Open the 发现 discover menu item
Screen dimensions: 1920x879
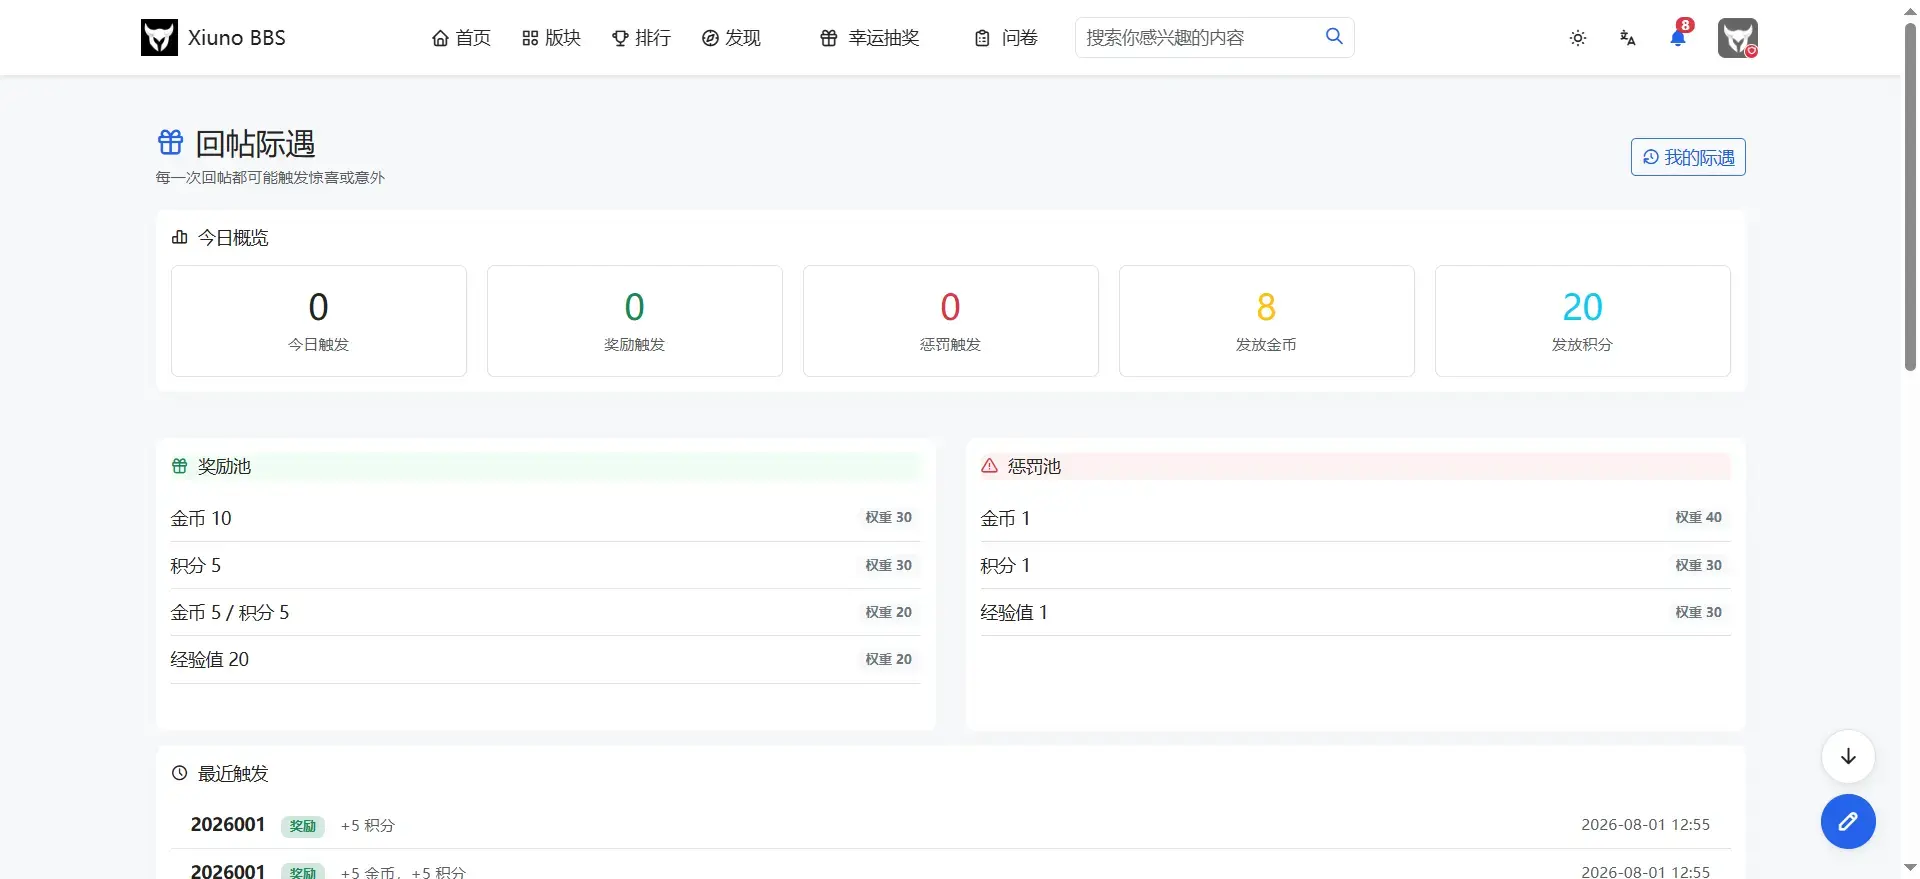731,38
